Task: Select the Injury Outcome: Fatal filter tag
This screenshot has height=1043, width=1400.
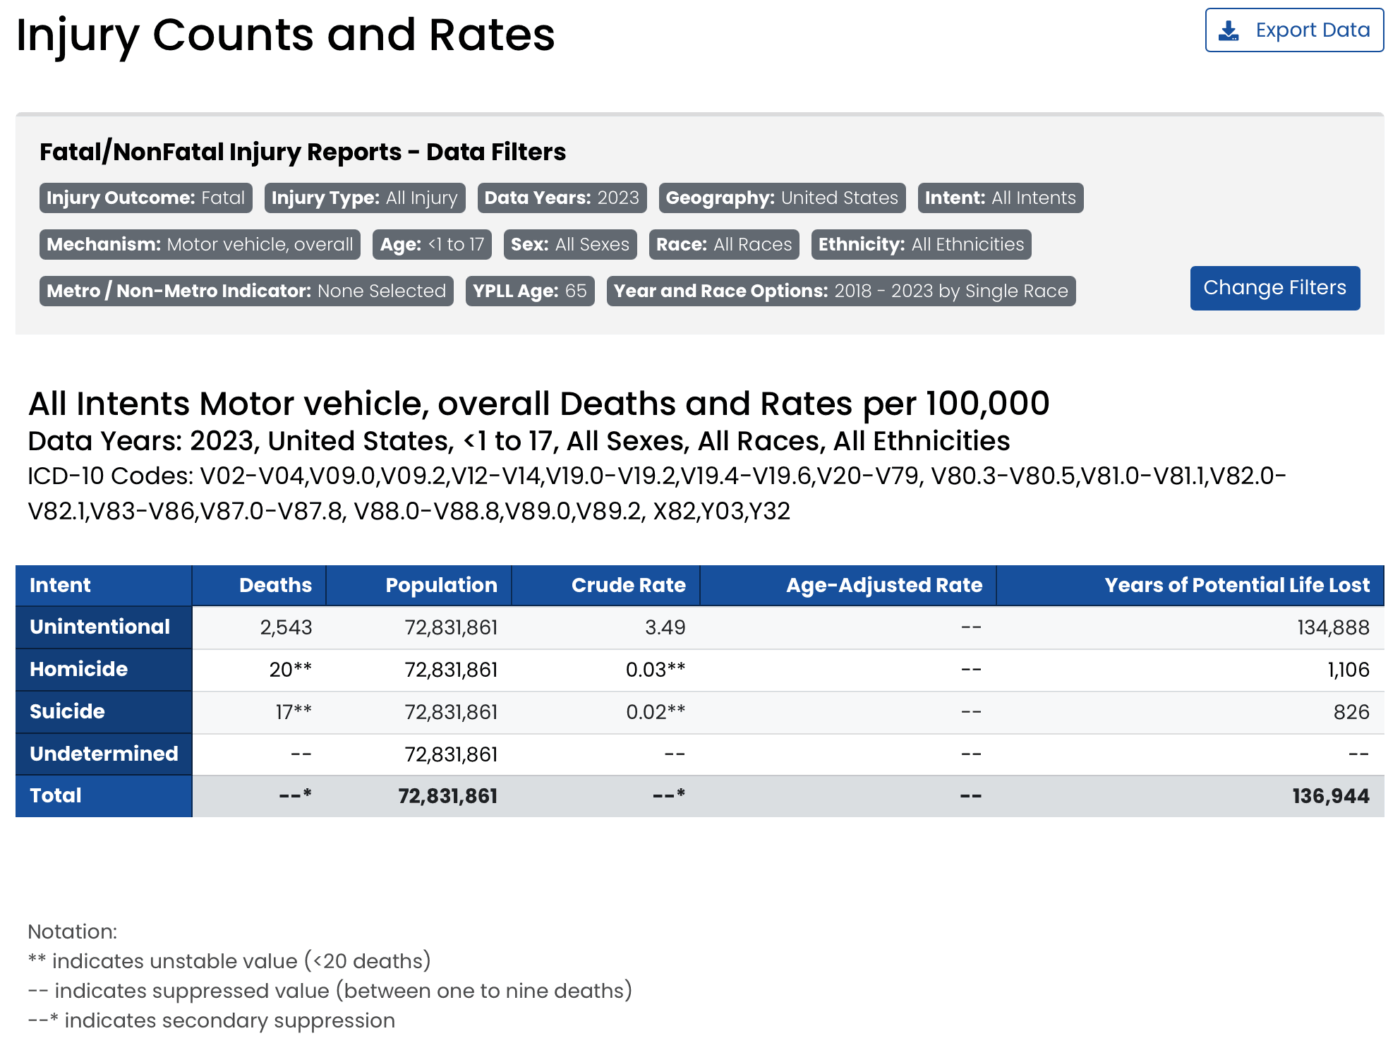Action: [146, 198]
